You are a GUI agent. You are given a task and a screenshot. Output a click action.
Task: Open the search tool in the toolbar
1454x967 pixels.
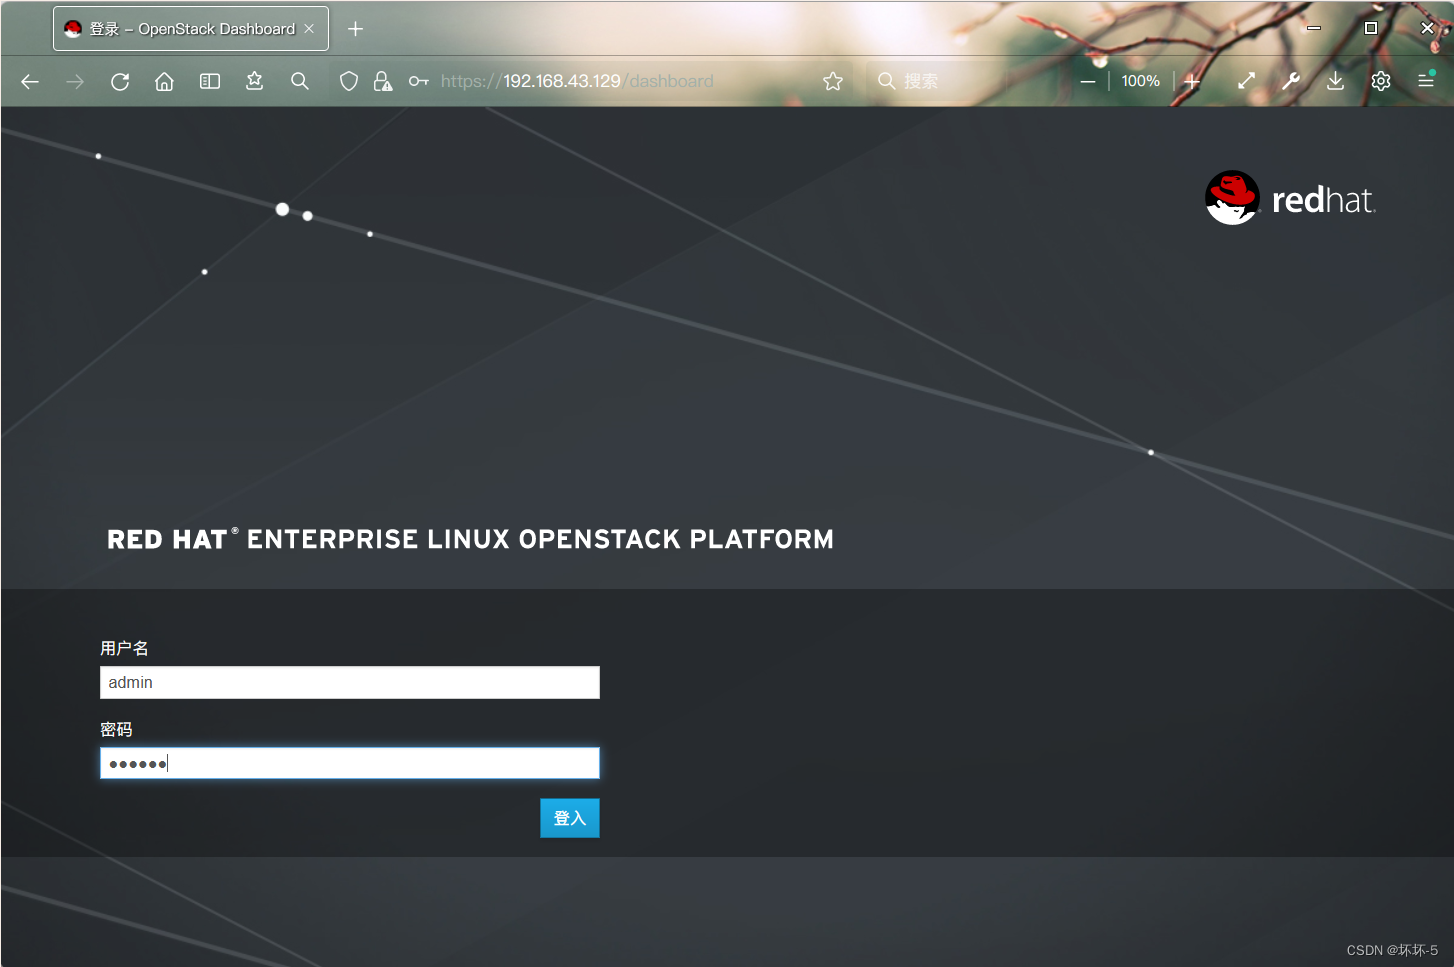pyautogui.click(x=299, y=81)
